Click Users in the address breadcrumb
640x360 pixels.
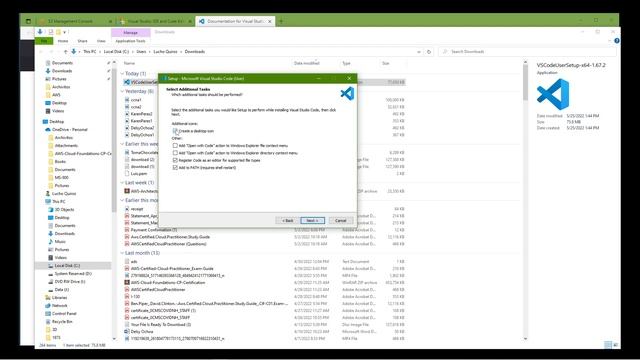click(x=141, y=52)
